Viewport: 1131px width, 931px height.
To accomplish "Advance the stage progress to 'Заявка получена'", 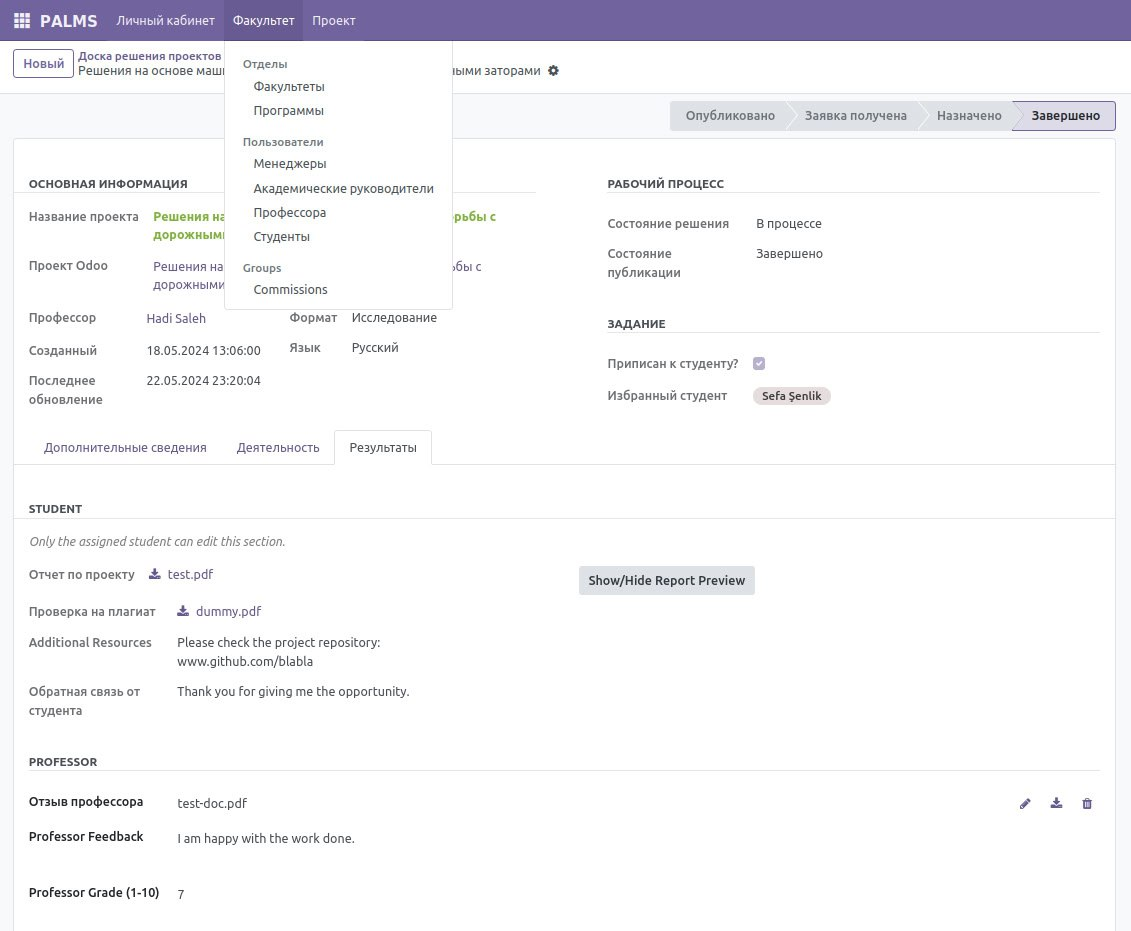I will point(856,115).
